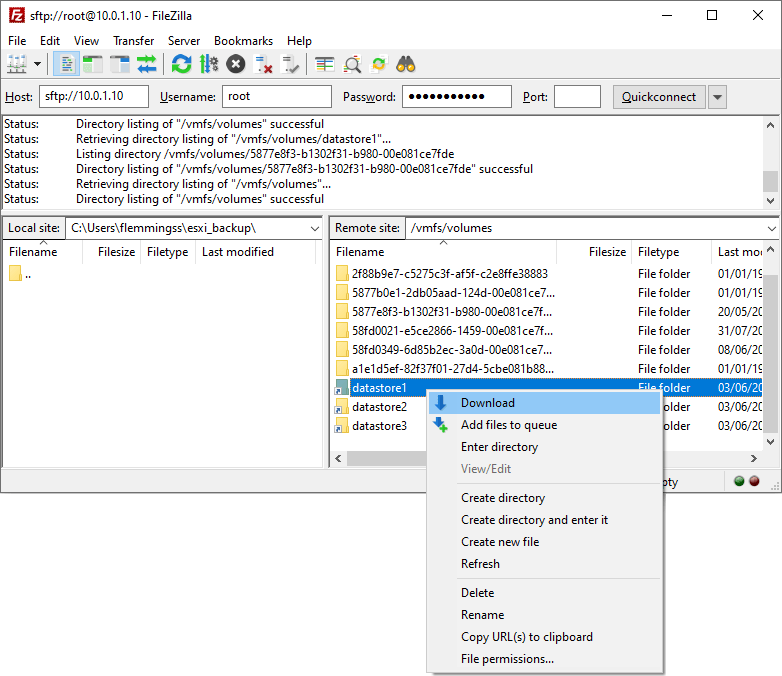Image resolution: width=782 pixels, height=676 pixels.
Task: Choose Rename in context menu
Action: [x=545, y=614]
